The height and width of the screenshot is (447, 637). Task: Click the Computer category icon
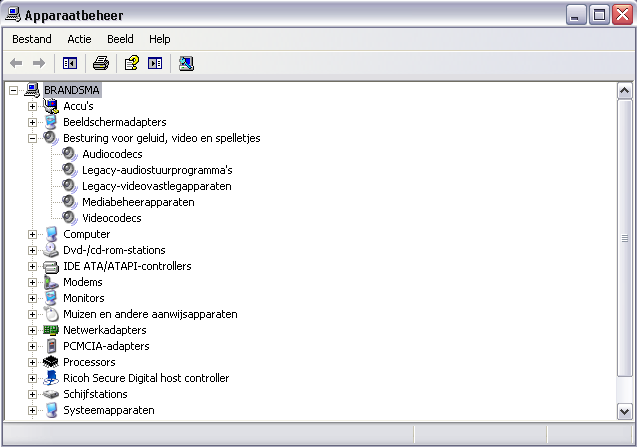click(51, 234)
